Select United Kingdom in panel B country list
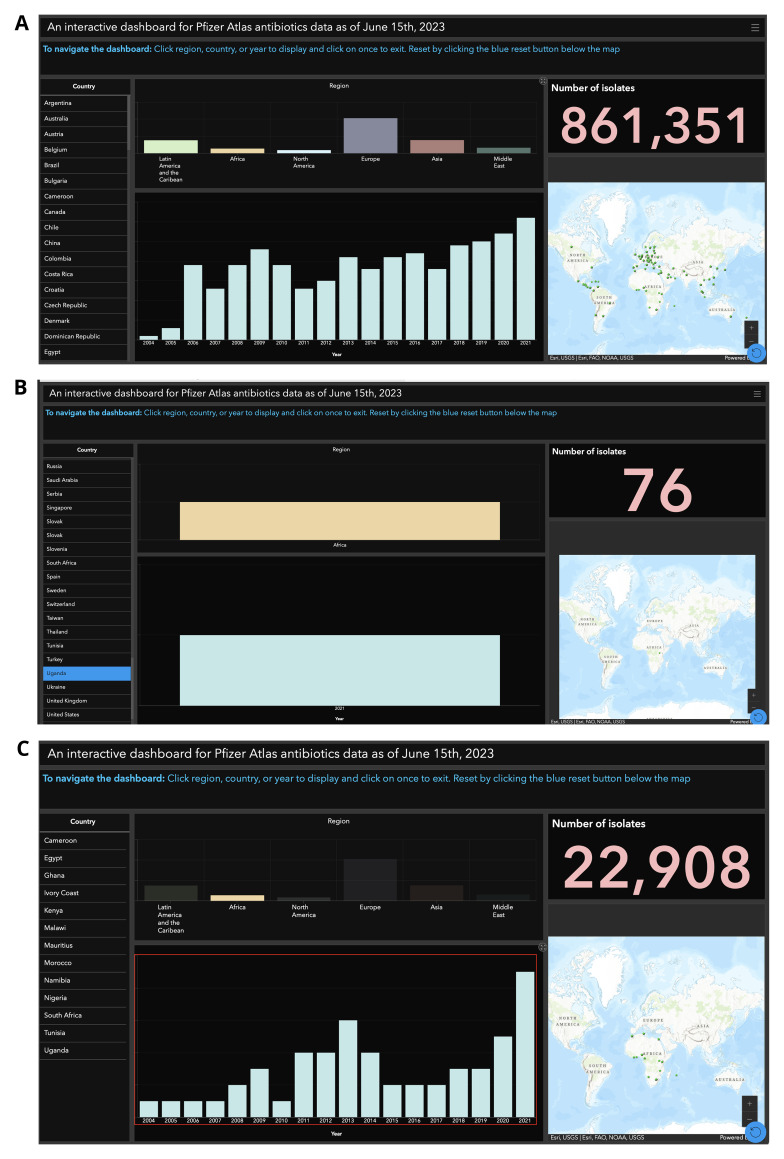 click(87, 701)
